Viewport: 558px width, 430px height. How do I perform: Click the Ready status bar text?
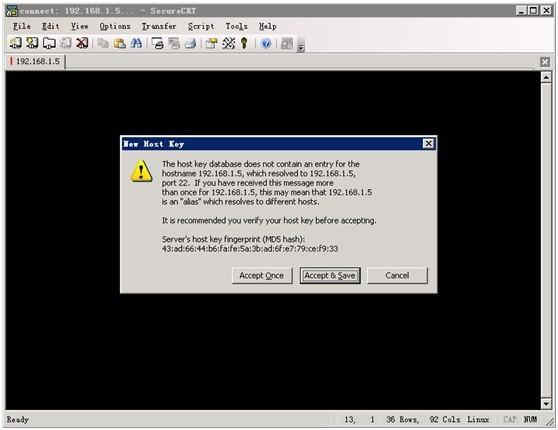(18, 420)
